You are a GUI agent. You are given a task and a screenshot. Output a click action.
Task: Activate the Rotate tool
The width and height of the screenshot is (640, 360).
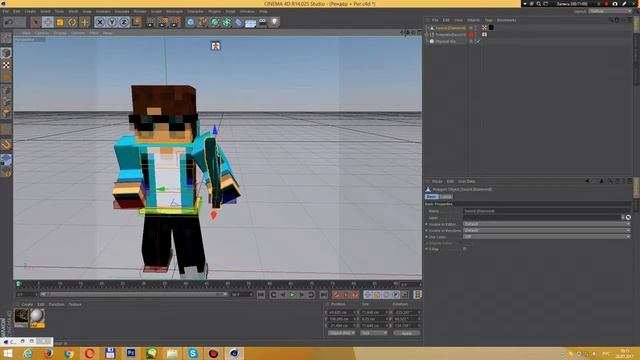click(72, 22)
